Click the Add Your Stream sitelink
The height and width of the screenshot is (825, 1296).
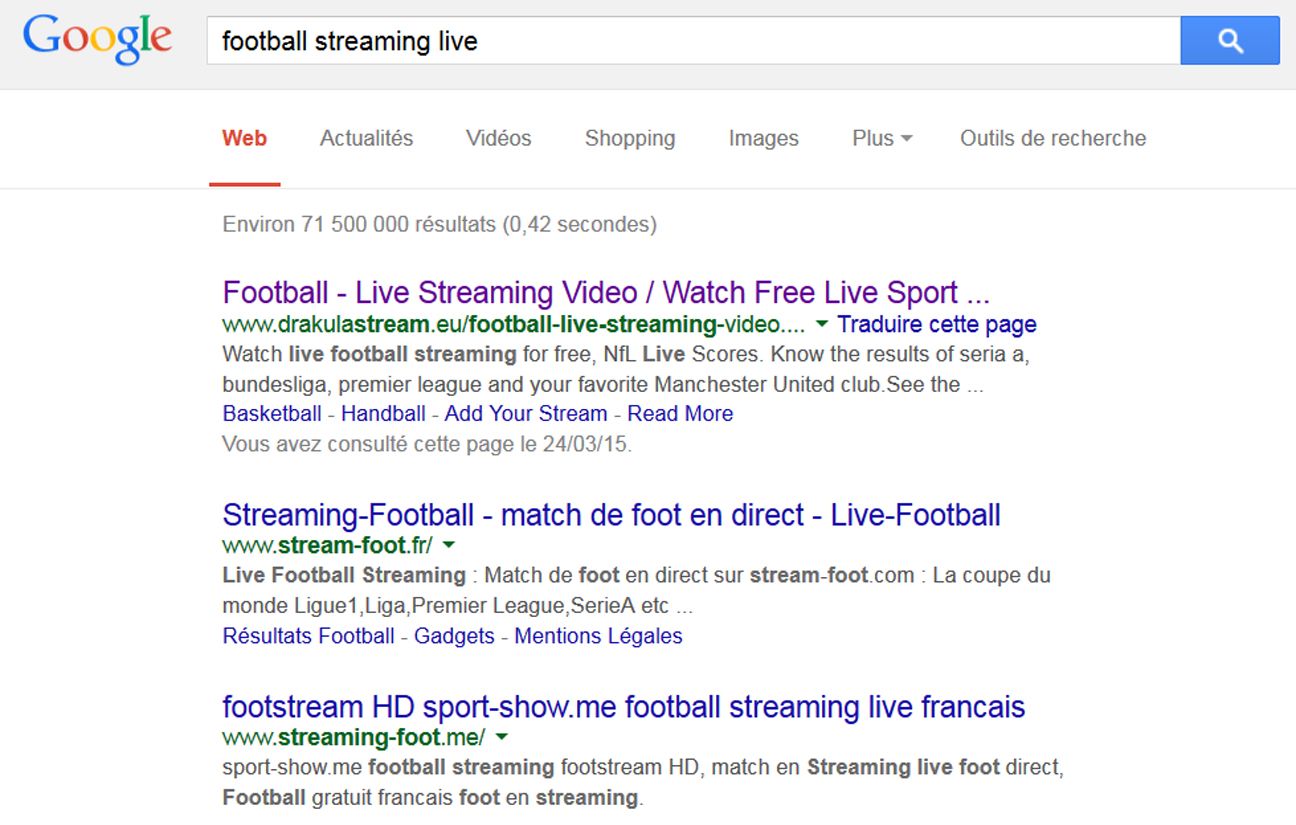[525, 414]
